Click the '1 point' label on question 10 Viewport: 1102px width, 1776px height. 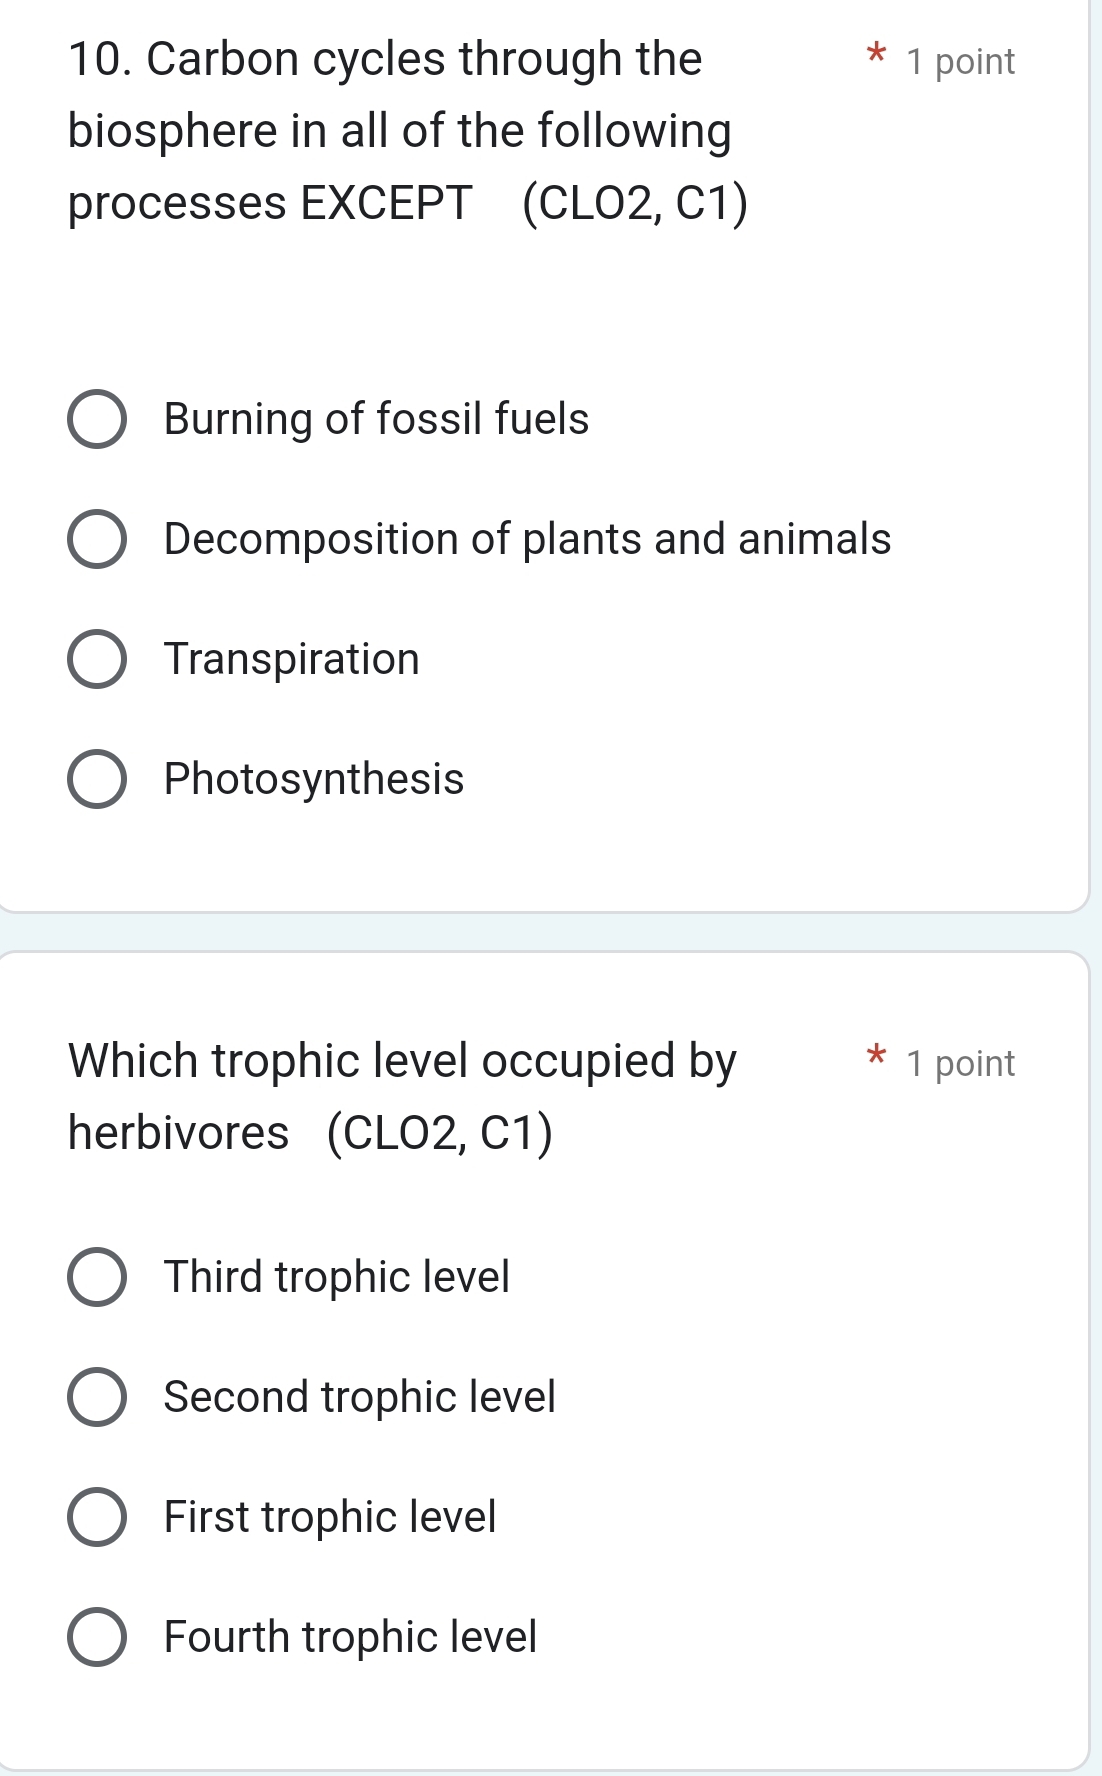coord(959,62)
